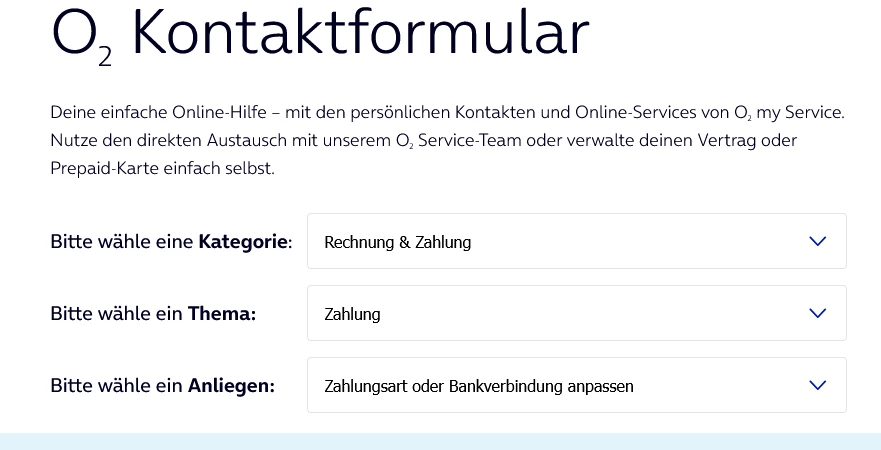Open the Anliegen dropdown showing Zahlungsart oder Bankverbindung anpassen
The width and height of the screenshot is (881, 450).
click(576, 385)
